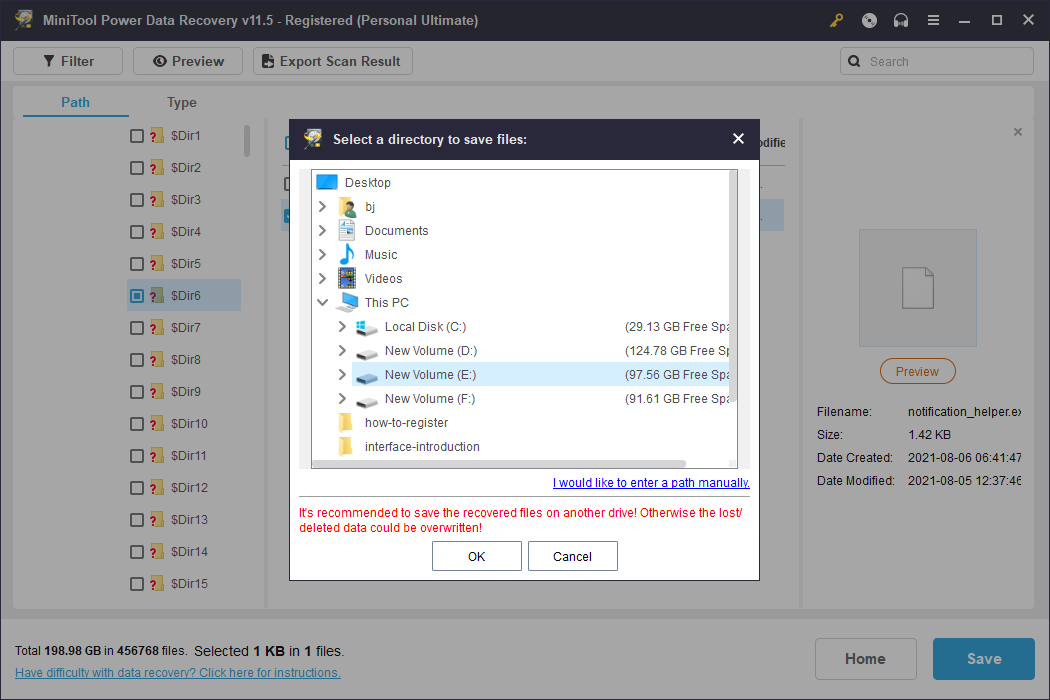Screen dimensions: 1050x700
Task: Click the Preview toolbar button
Action: click(x=188, y=61)
